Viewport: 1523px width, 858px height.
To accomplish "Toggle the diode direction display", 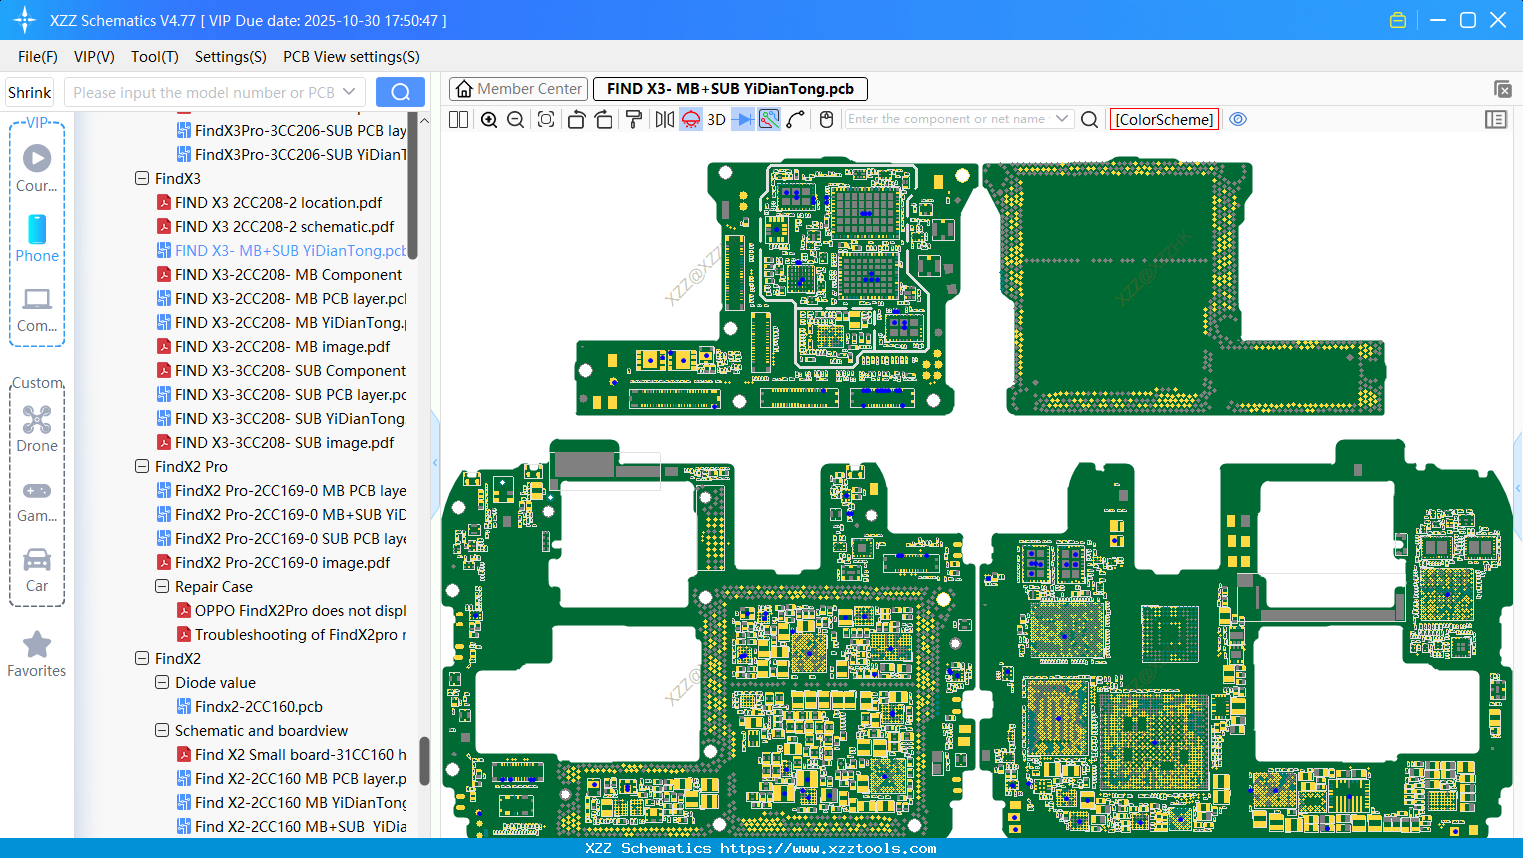I will pos(743,119).
